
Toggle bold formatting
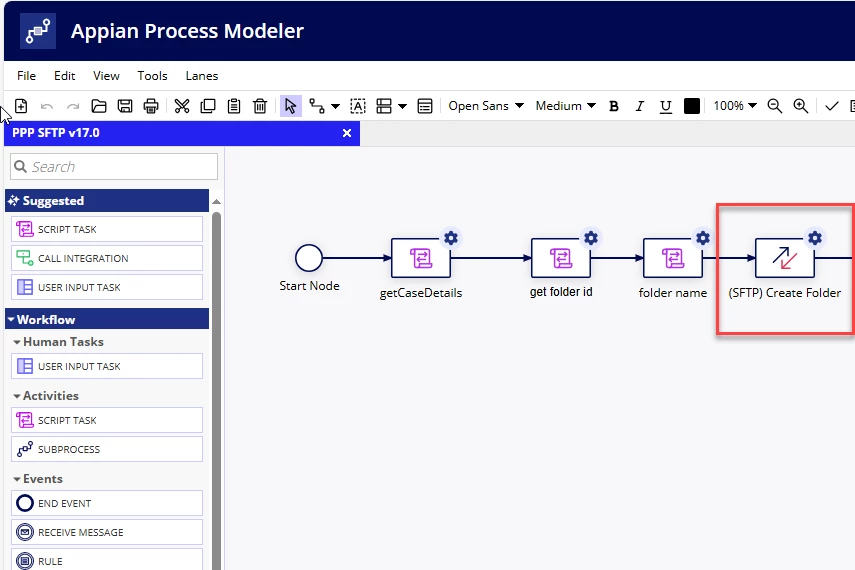click(613, 106)
